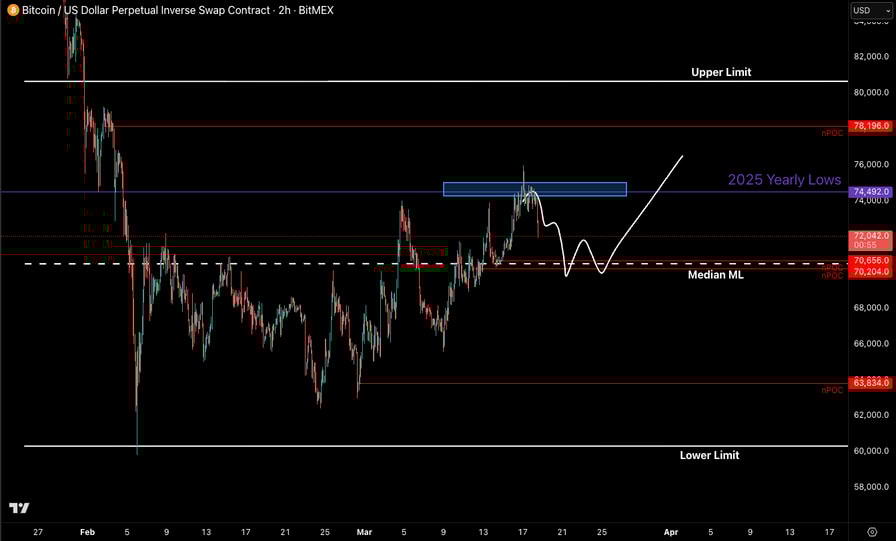Viewport: 896px width, 541px height.
Task: Click the Bitcoin symbol icon in chart title
Action: 11,10
